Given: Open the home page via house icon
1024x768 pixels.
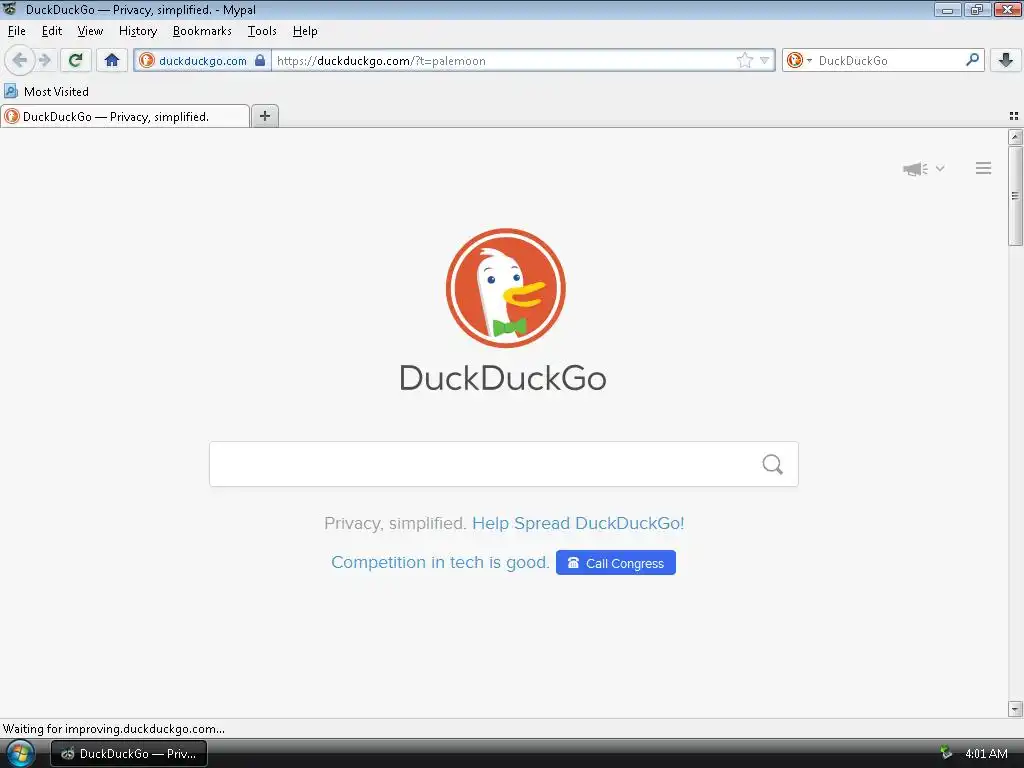Looking at the screenshot, I should [112, 61].
